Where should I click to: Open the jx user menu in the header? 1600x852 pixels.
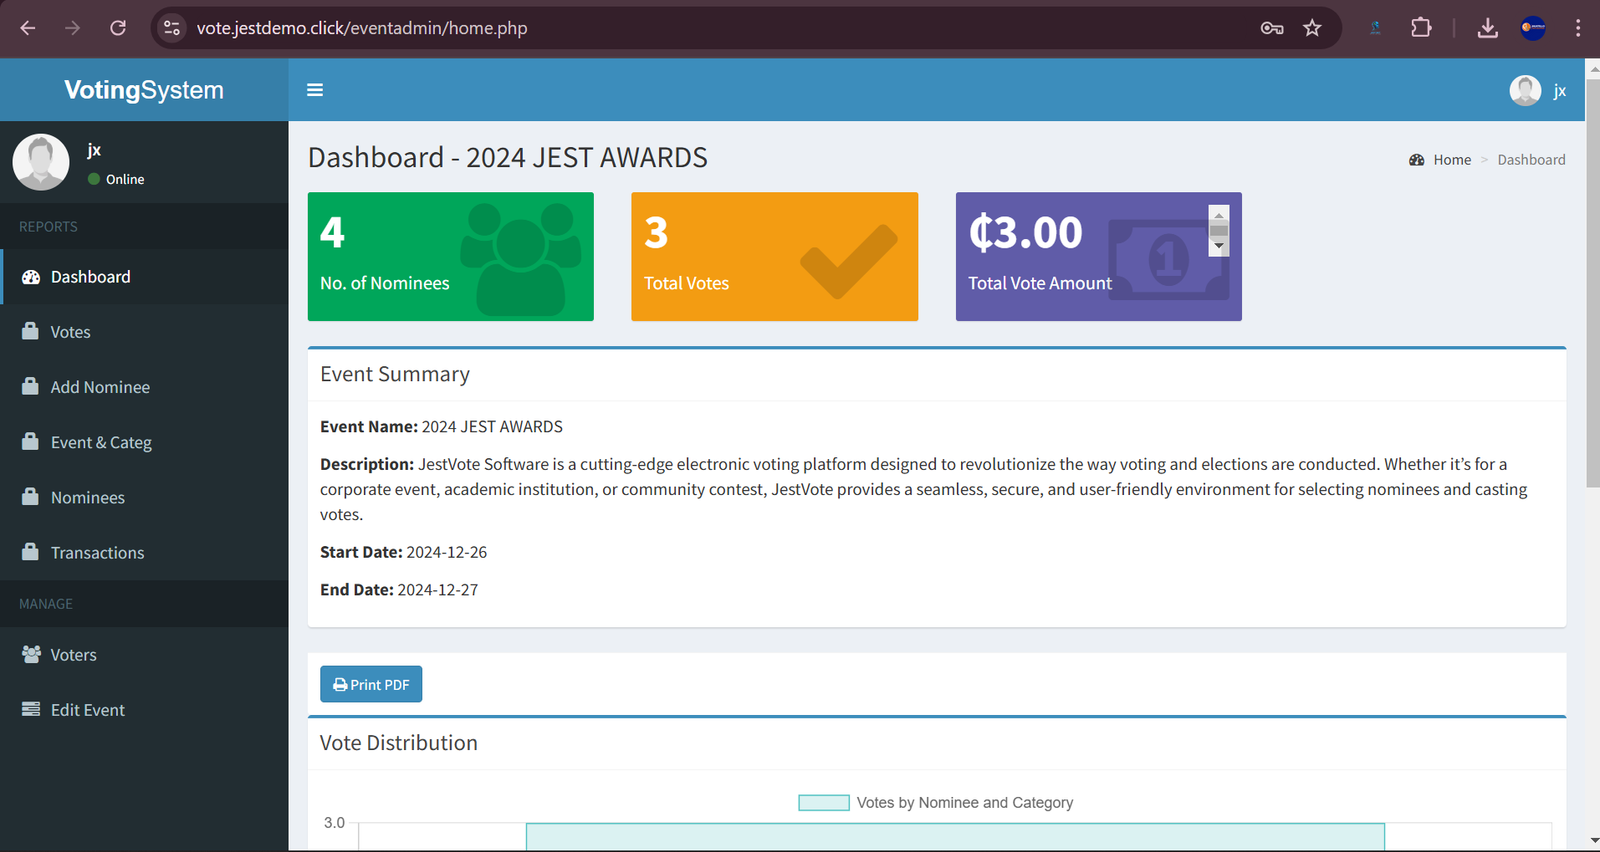(1538, 91)
